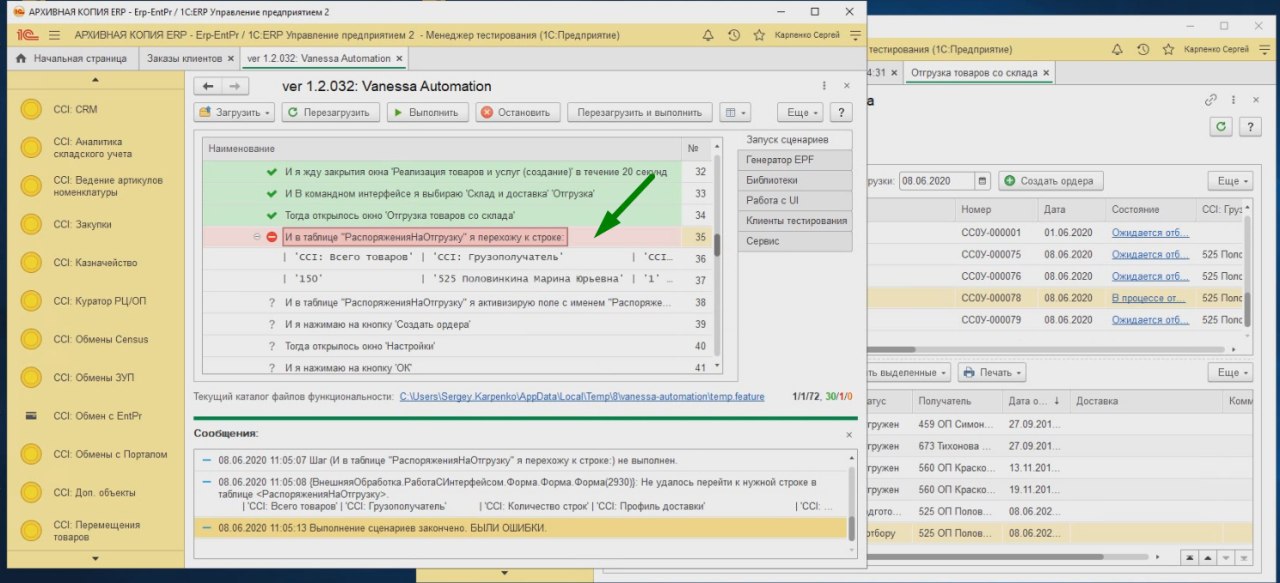This screenshot has width=1280, height=583.
Task: Open link chain icon in Отгрузка window
Action: (1210, 99)
